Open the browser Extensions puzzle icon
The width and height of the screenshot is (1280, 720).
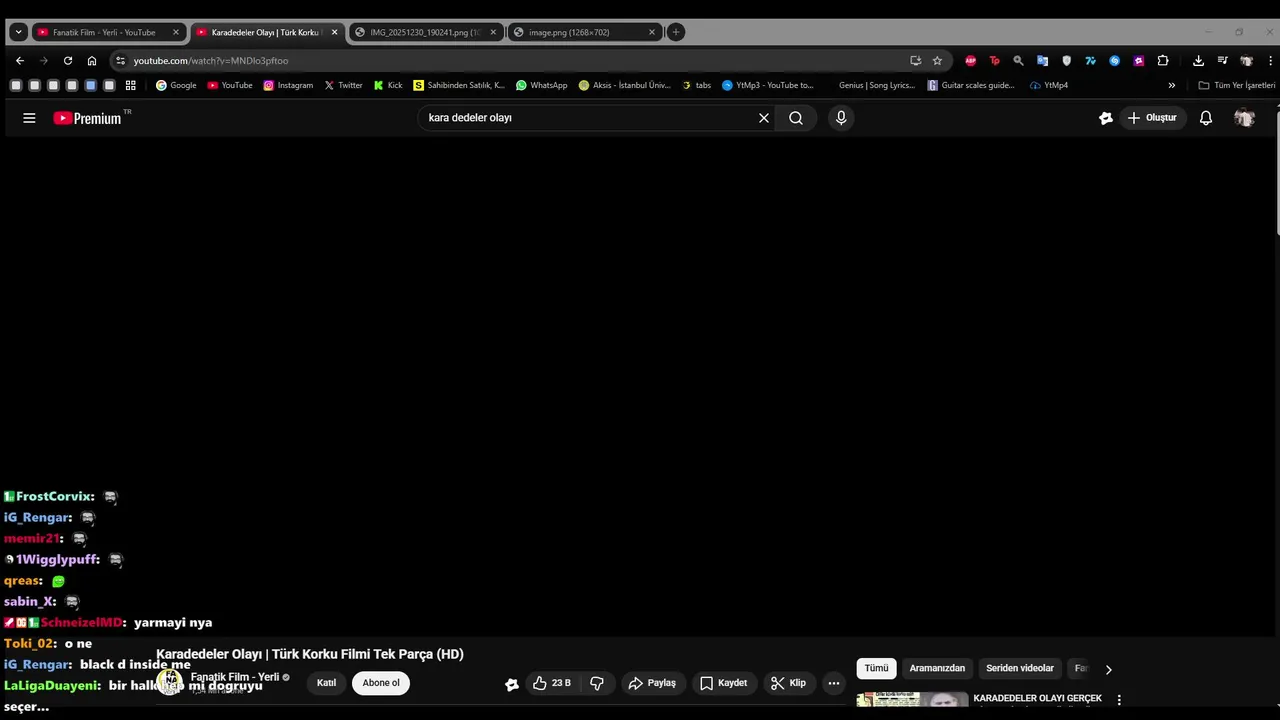1163,60
